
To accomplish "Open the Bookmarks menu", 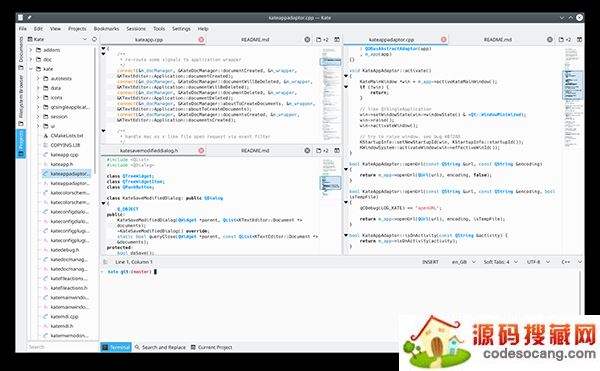I will 106,29.
